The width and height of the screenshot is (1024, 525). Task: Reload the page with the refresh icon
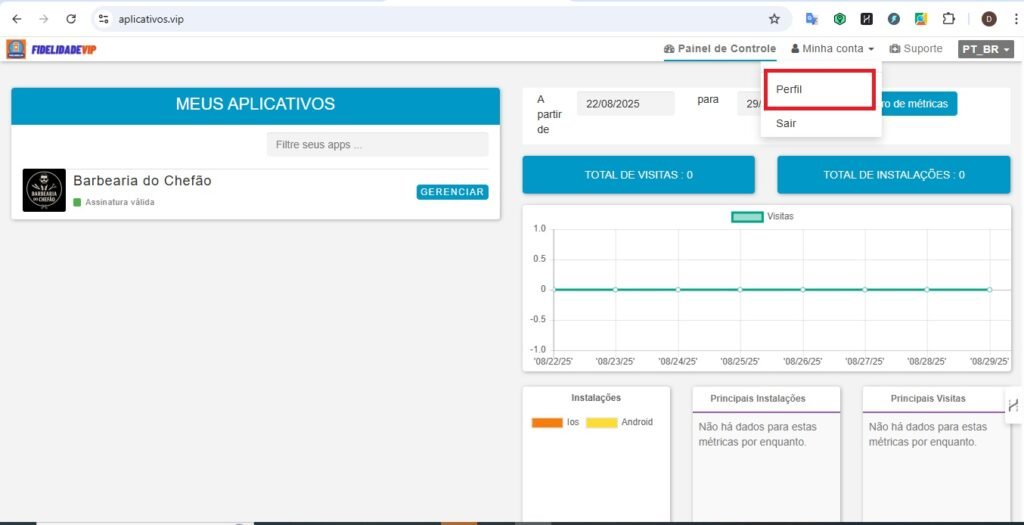point(71,19)
